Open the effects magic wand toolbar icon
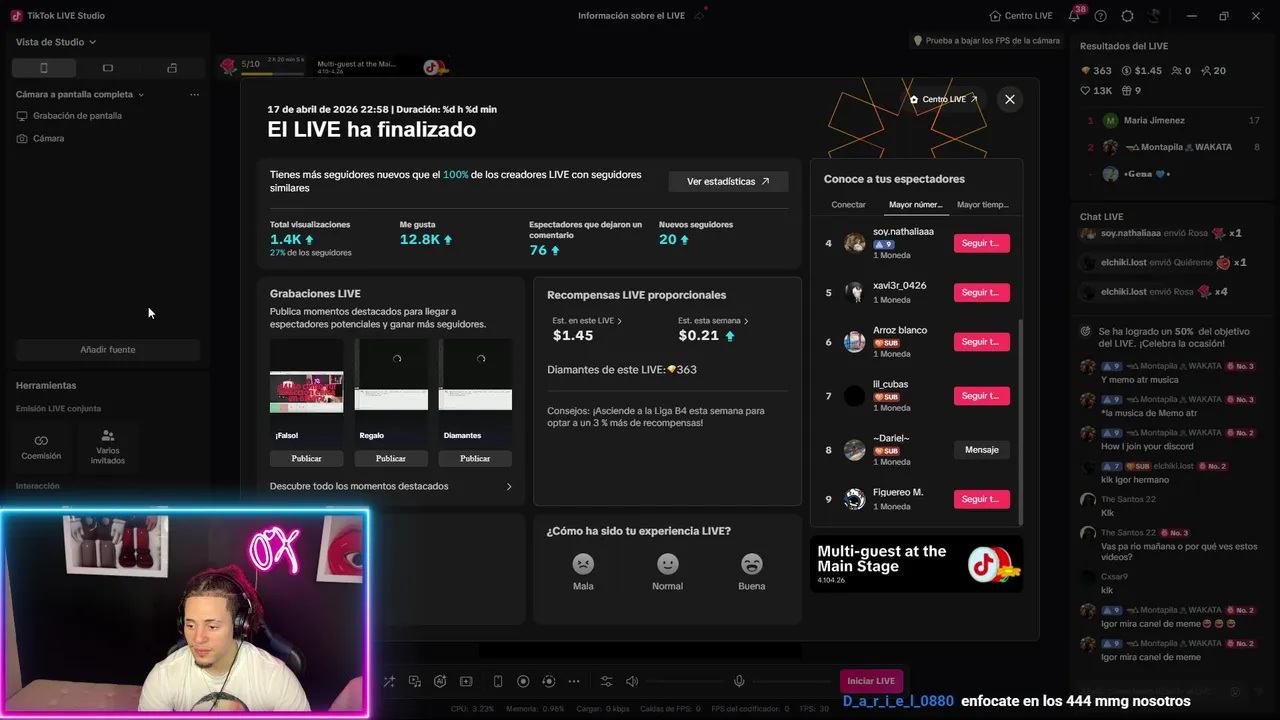The width and height of the screenshot is (1280, 720). pyautogui.click(x=389, y=681)
